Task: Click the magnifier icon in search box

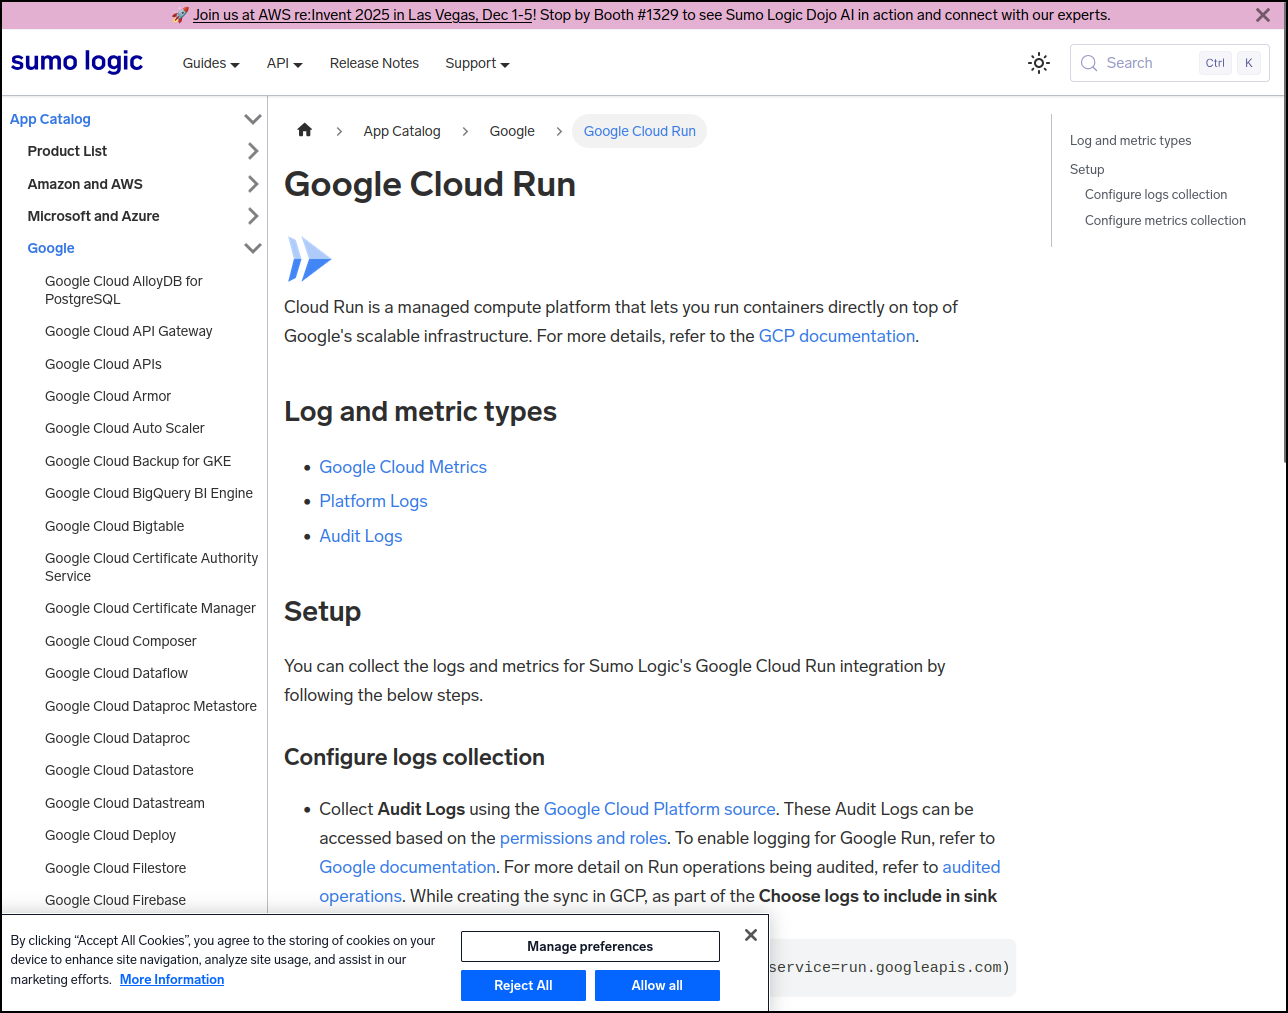Action: (x=1089, y=63)
